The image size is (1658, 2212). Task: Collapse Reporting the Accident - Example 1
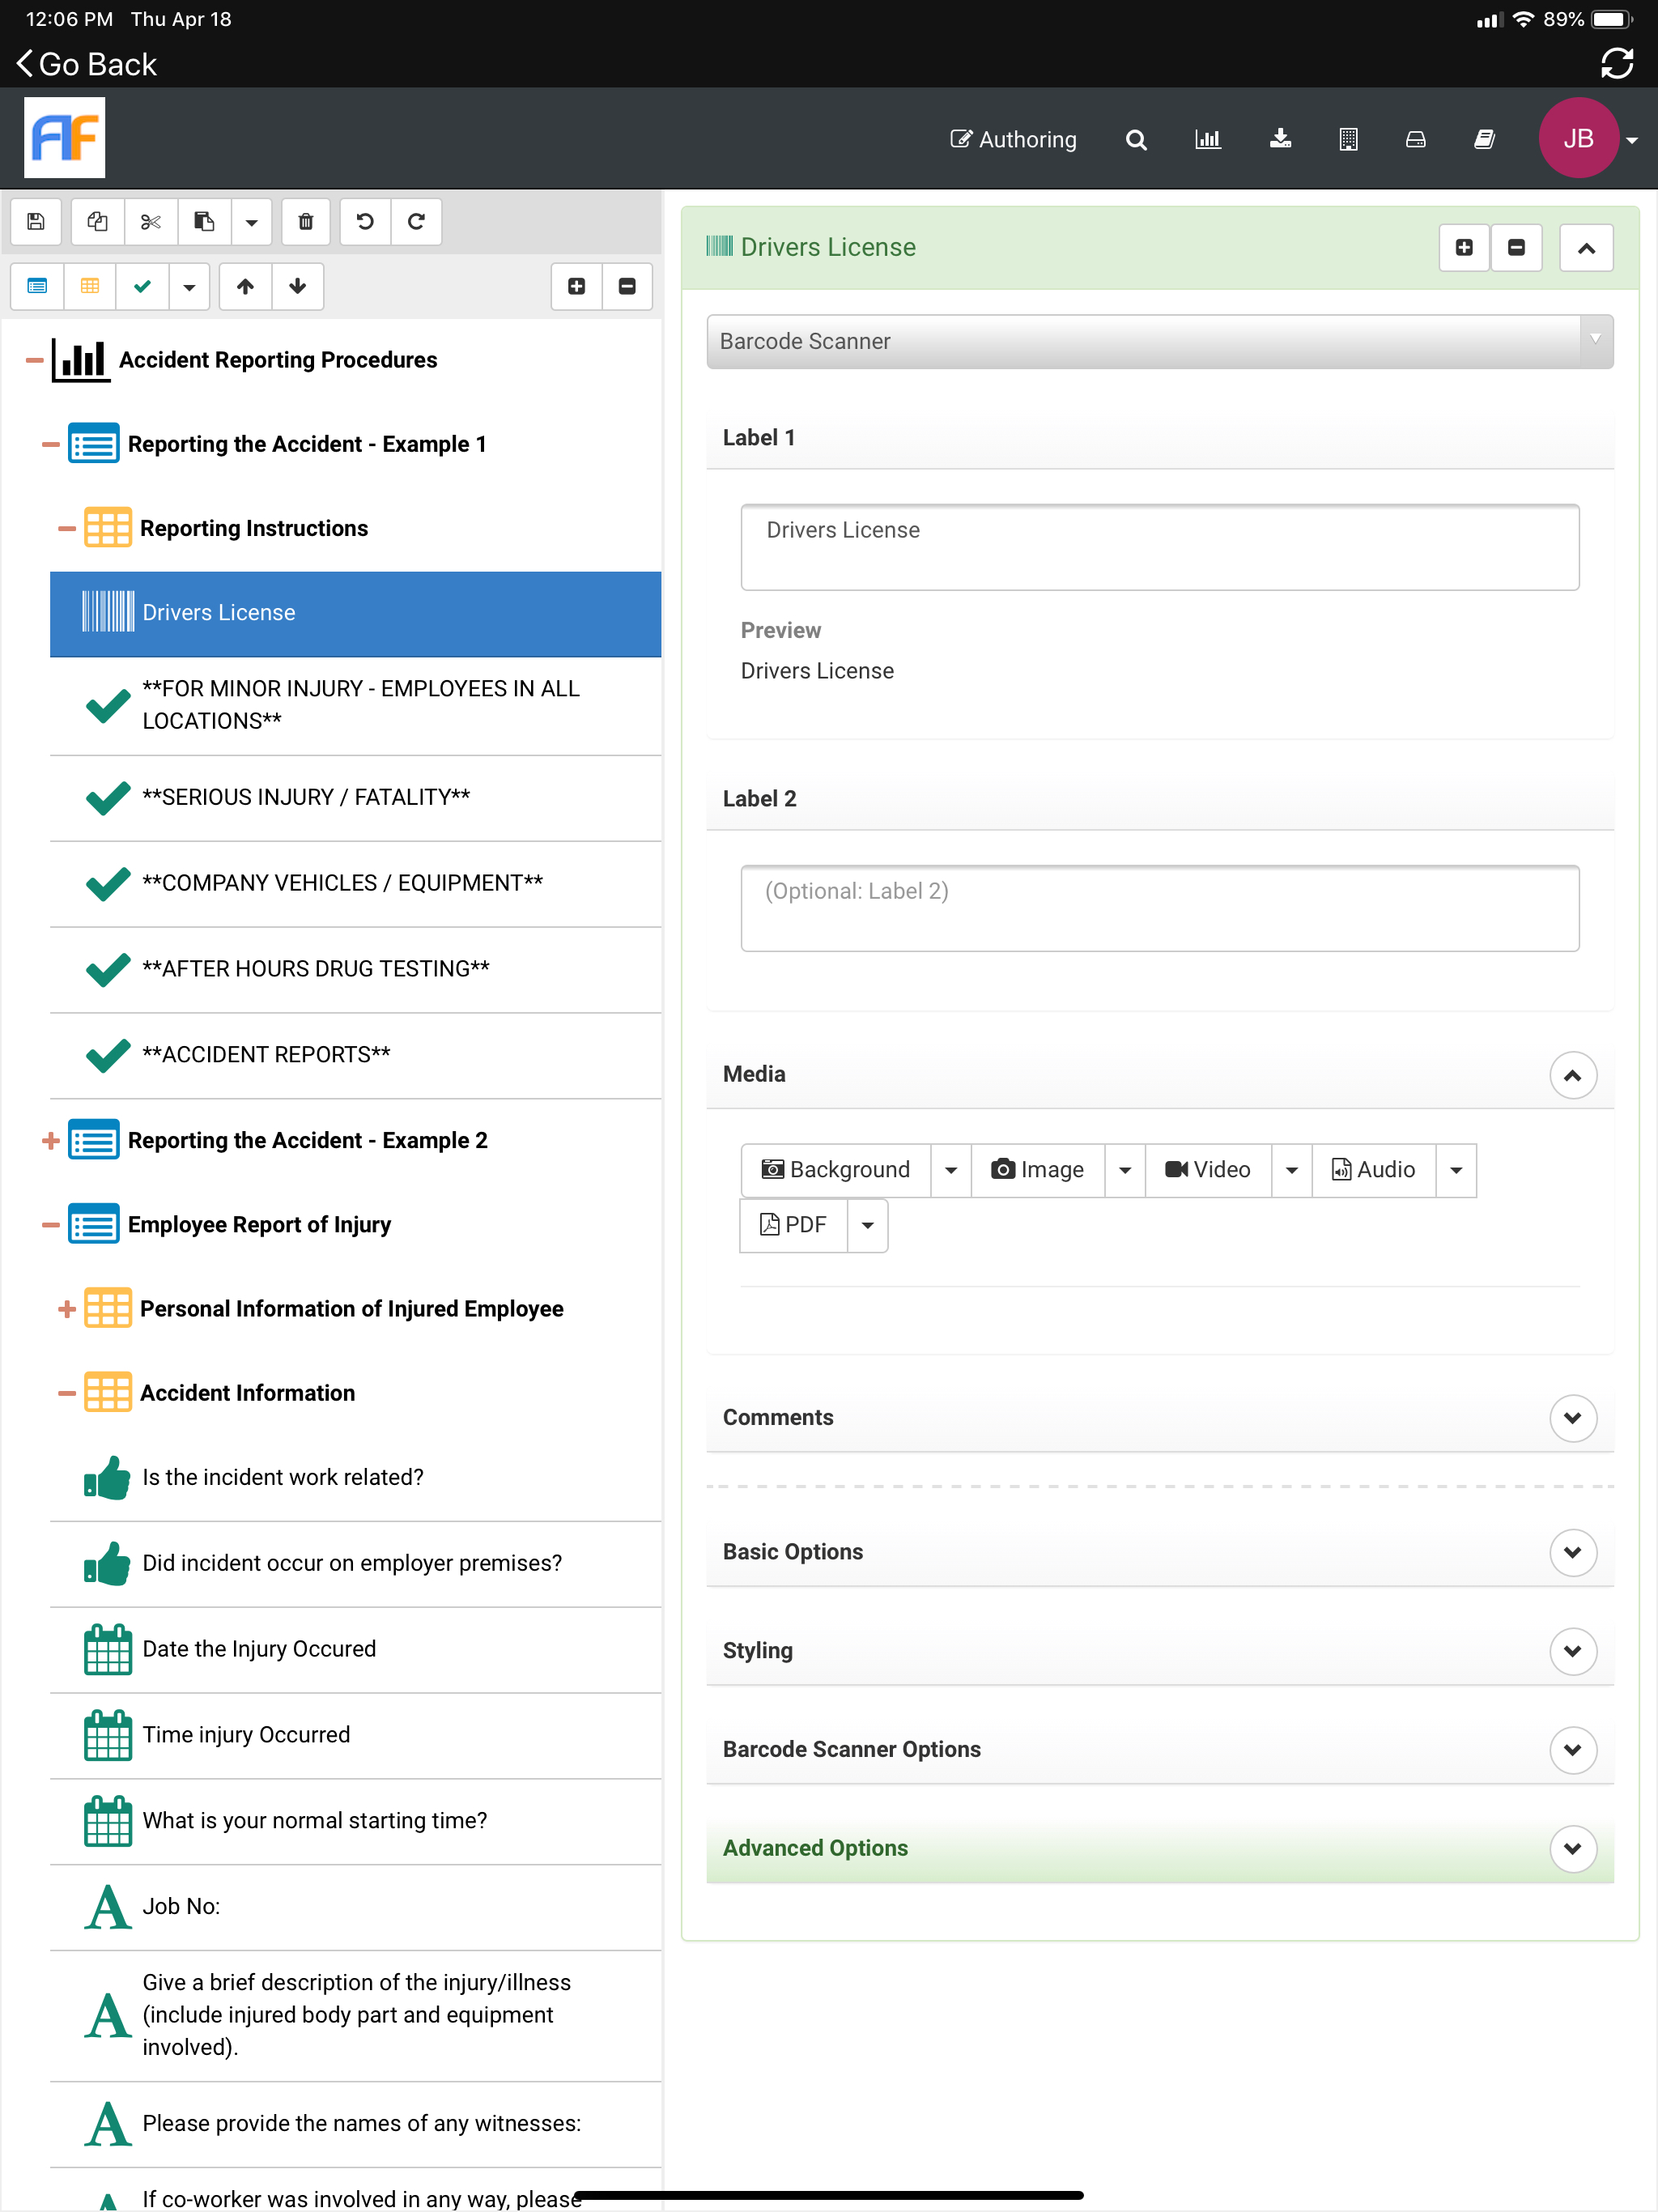pyautogui.click(x=51, y=444)
